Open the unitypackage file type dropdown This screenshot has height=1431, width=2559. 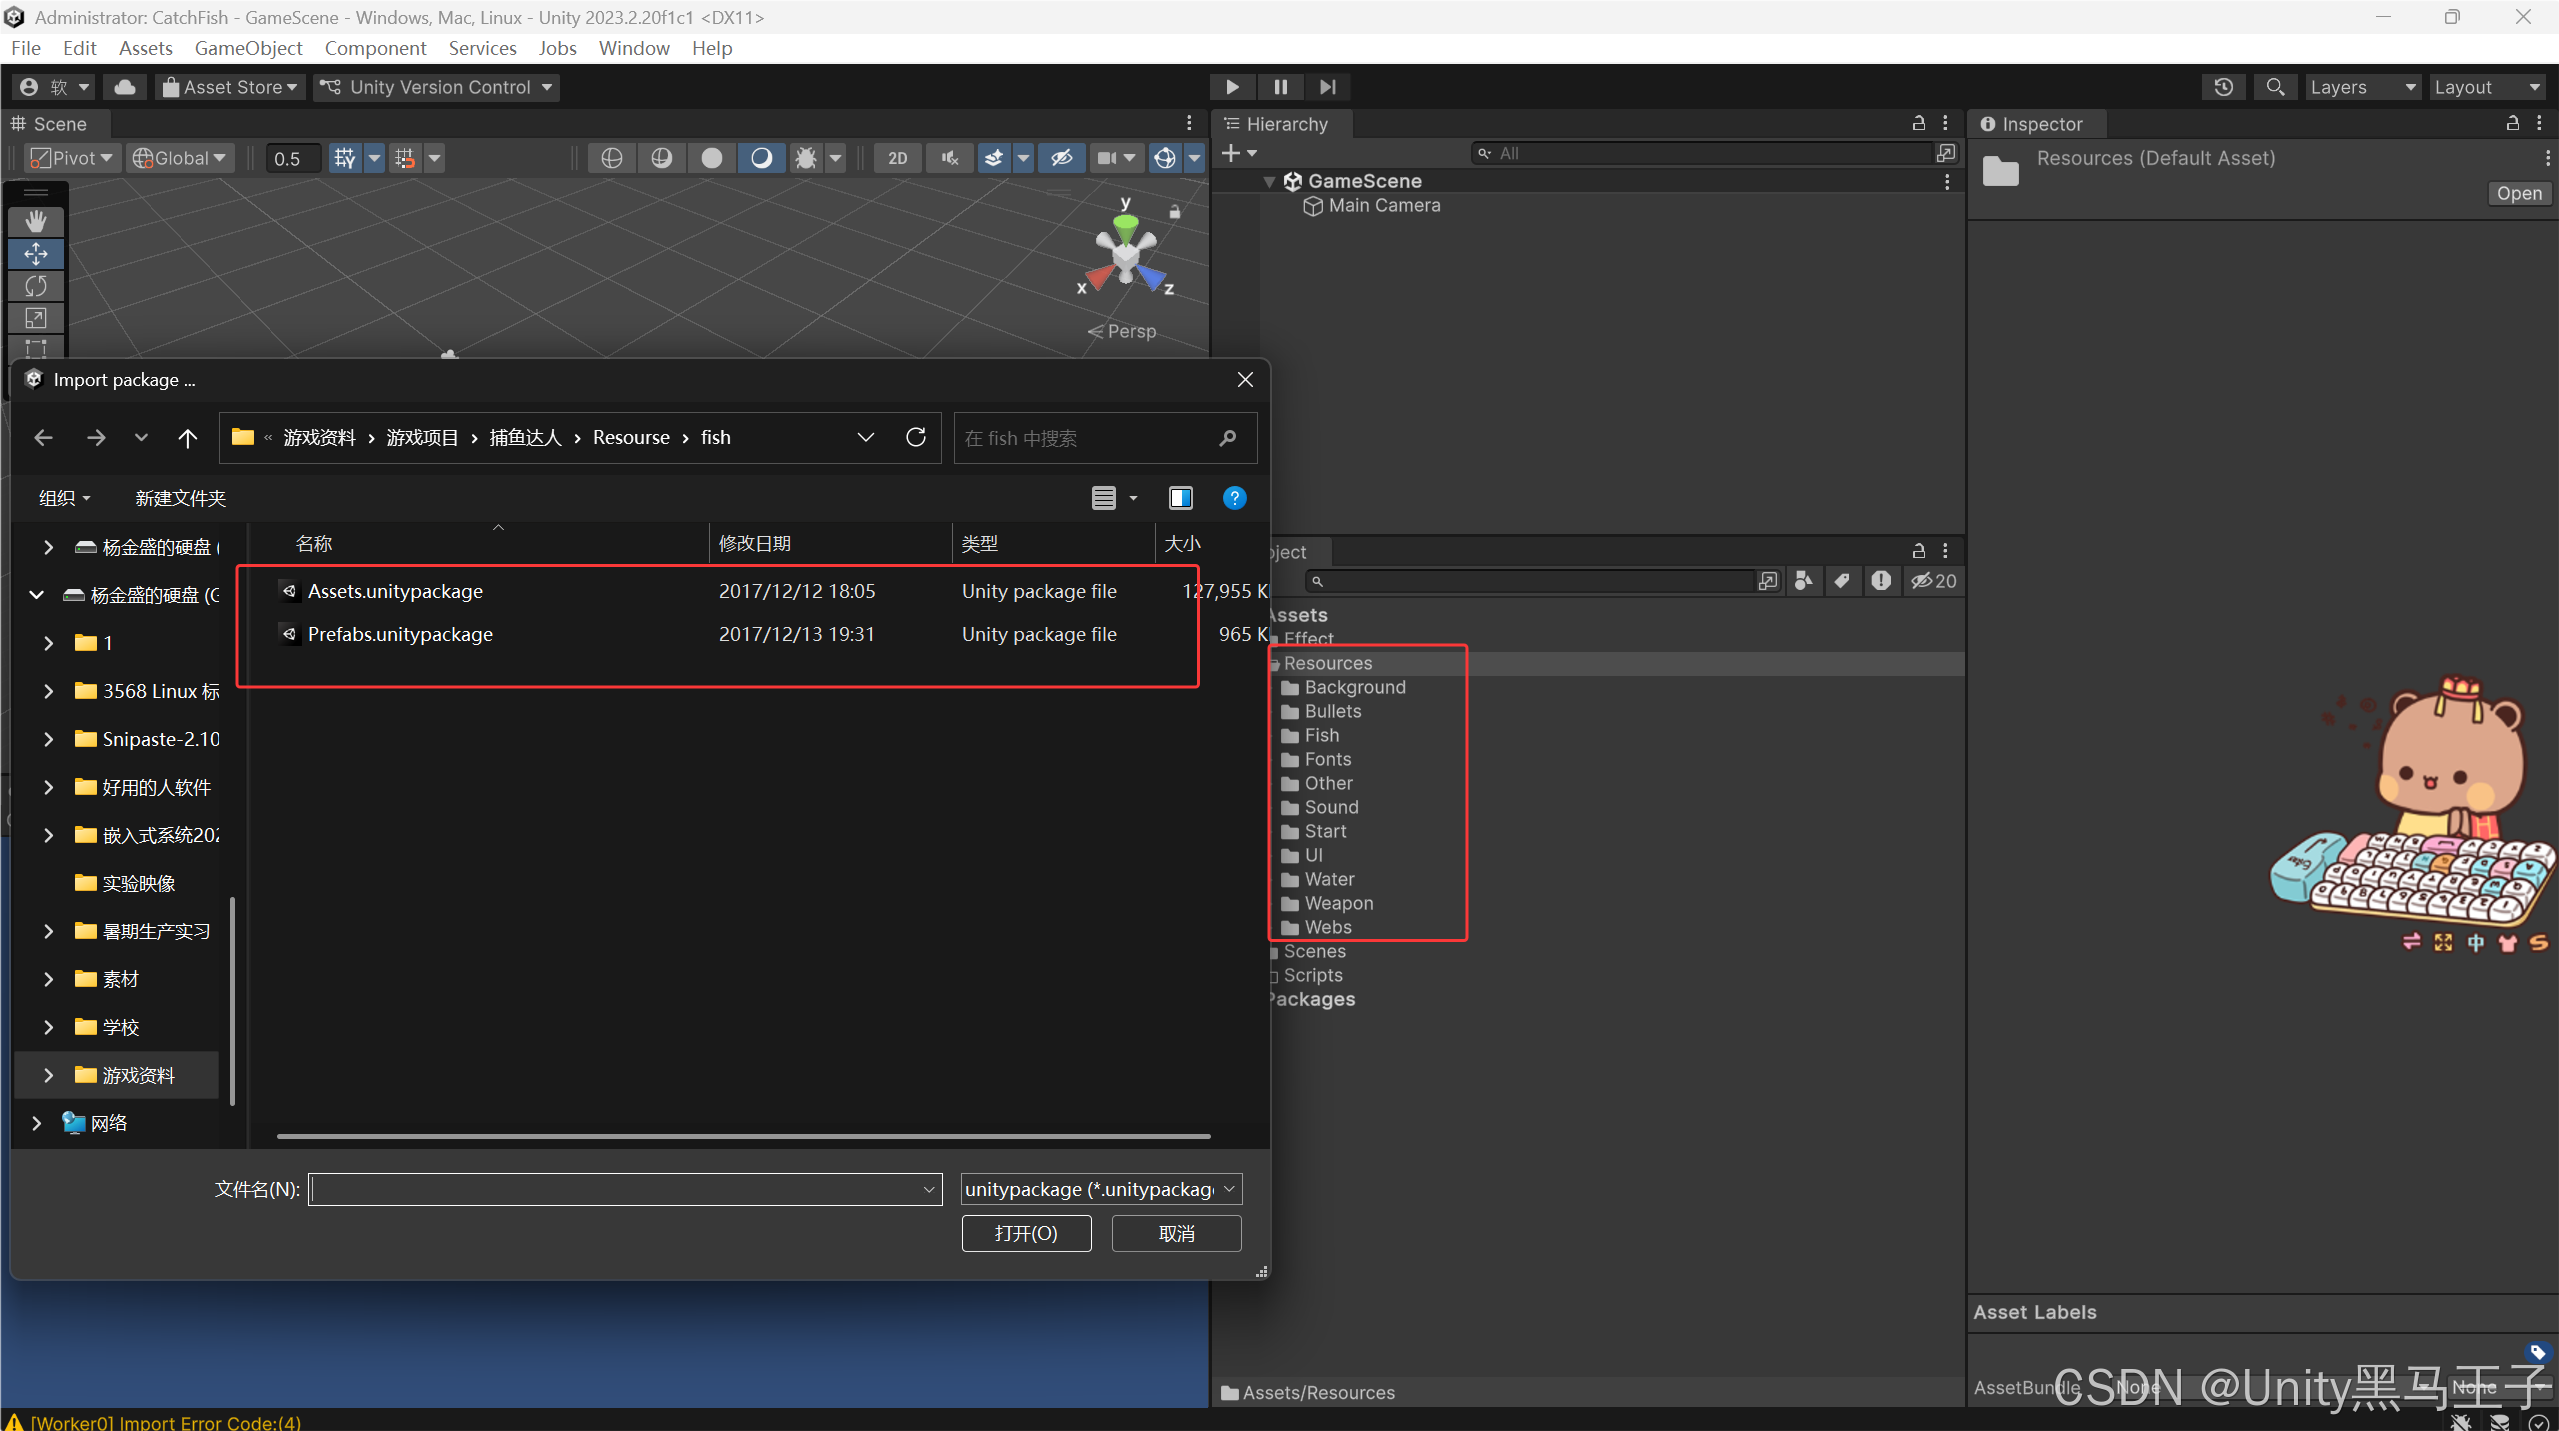click(x=1100, y=1189)
